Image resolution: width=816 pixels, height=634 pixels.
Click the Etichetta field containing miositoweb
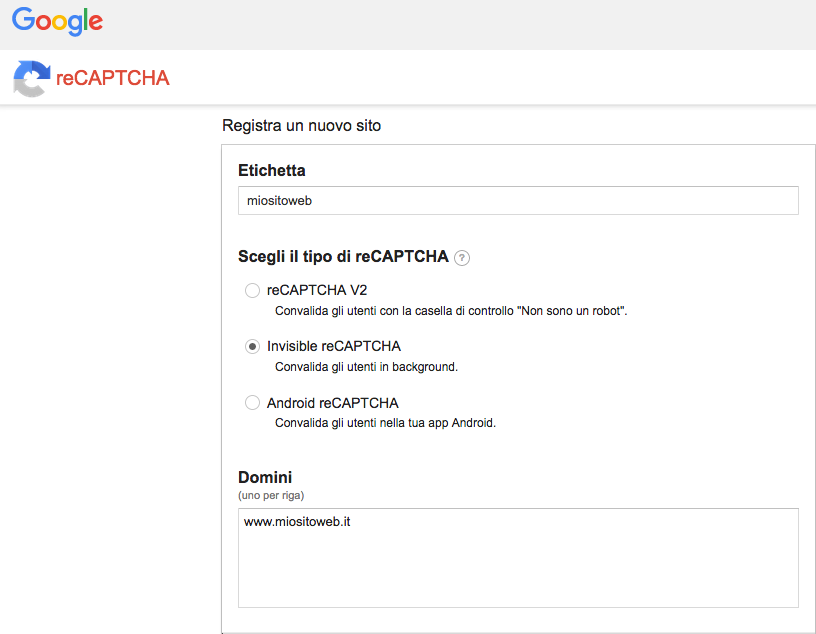pyautogui.click(x=518, y=200)
